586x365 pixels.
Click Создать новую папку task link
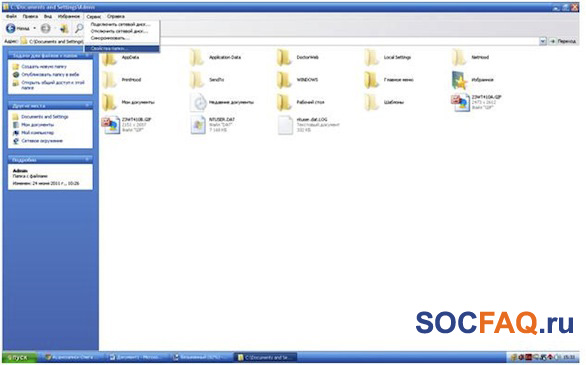coord(44,66)
